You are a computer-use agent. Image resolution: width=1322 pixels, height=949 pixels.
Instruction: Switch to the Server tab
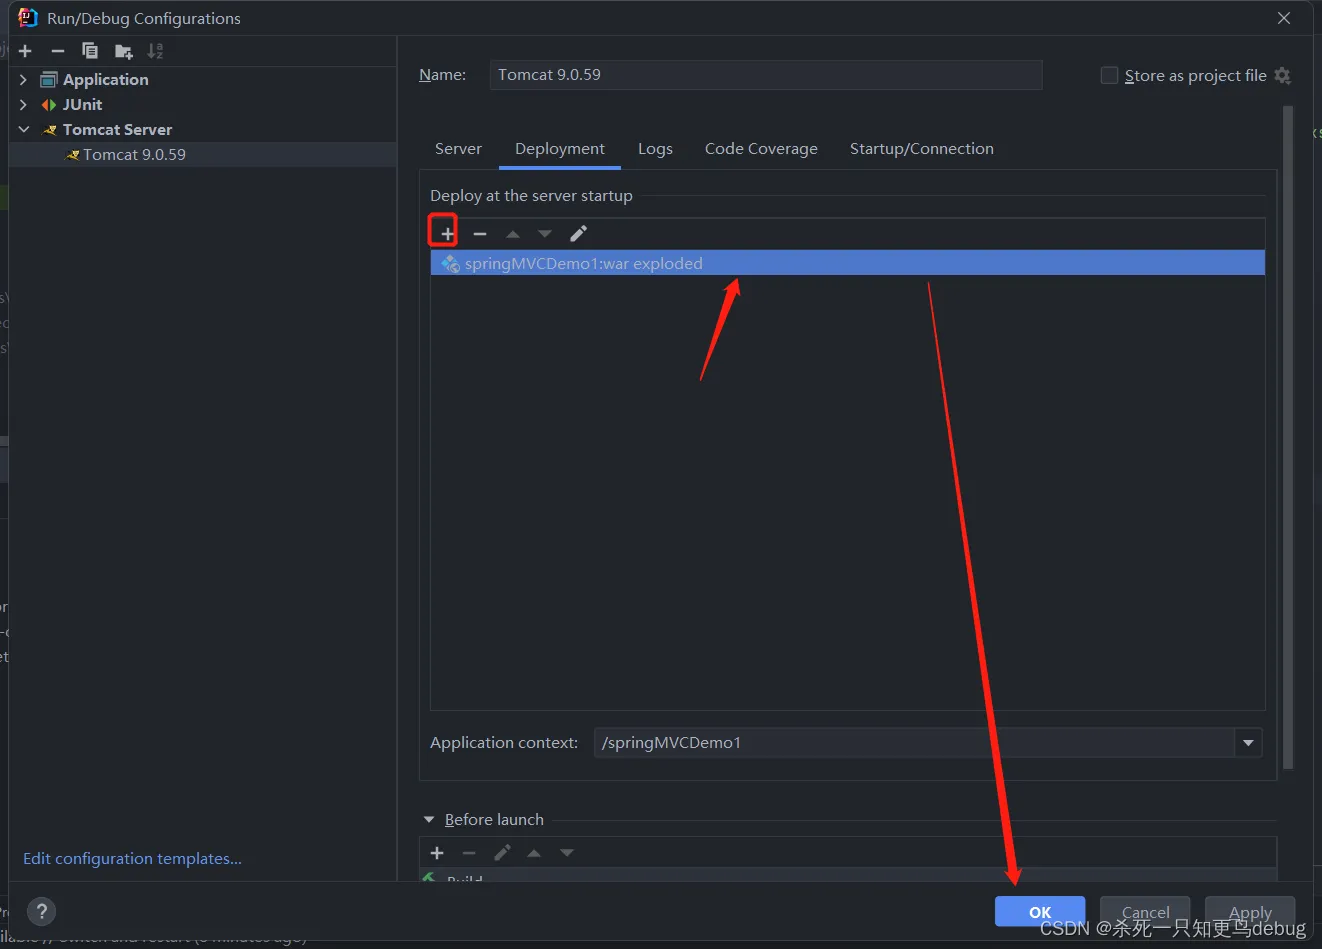(458, 149)
